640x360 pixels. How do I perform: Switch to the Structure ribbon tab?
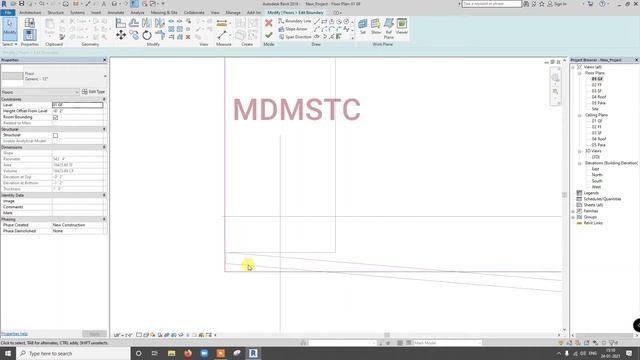[56, 13]
